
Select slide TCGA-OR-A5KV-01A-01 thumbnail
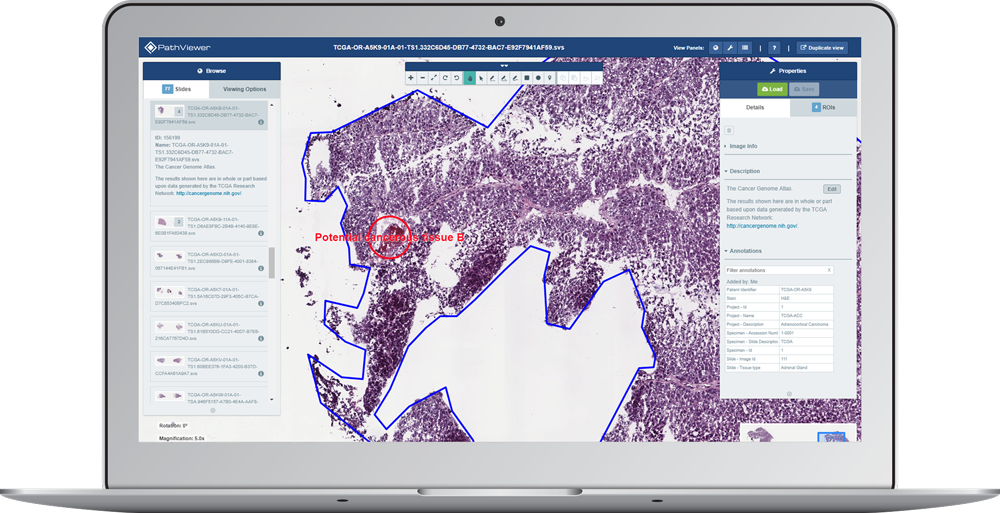coord(169,361)
